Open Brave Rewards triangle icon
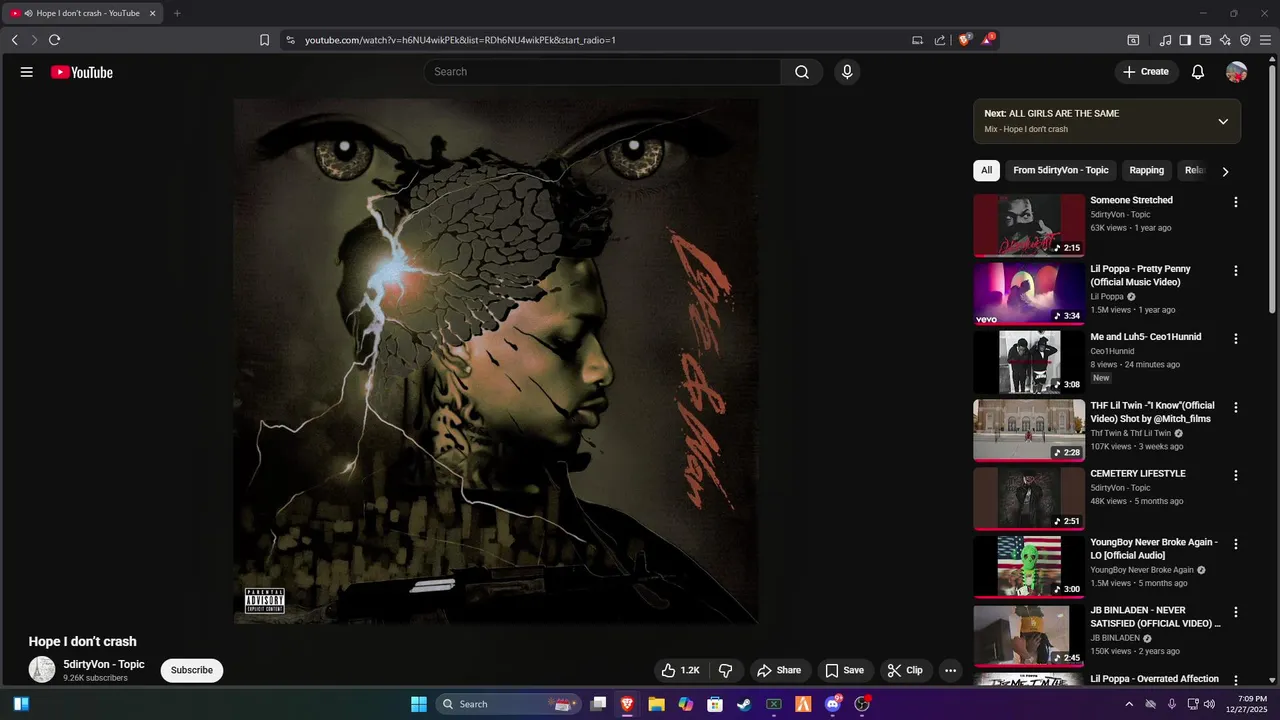 click(988, 40)
